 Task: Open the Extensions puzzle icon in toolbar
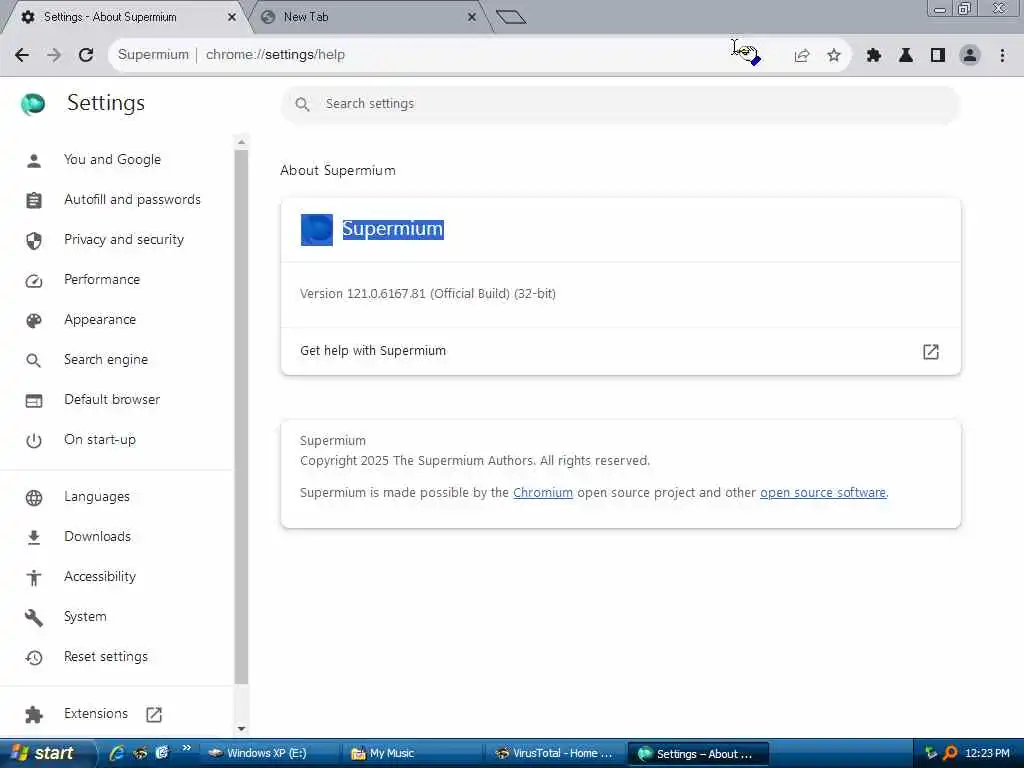pos(874,56)
